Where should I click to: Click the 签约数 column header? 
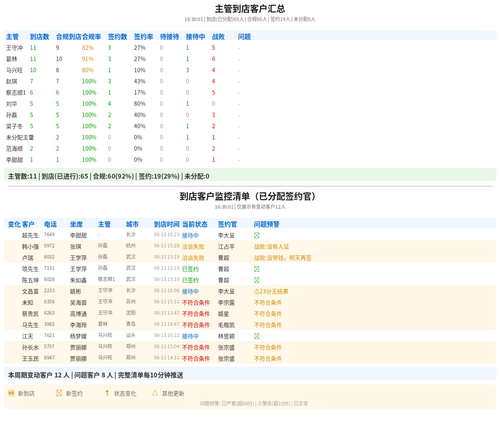(117, 37)
